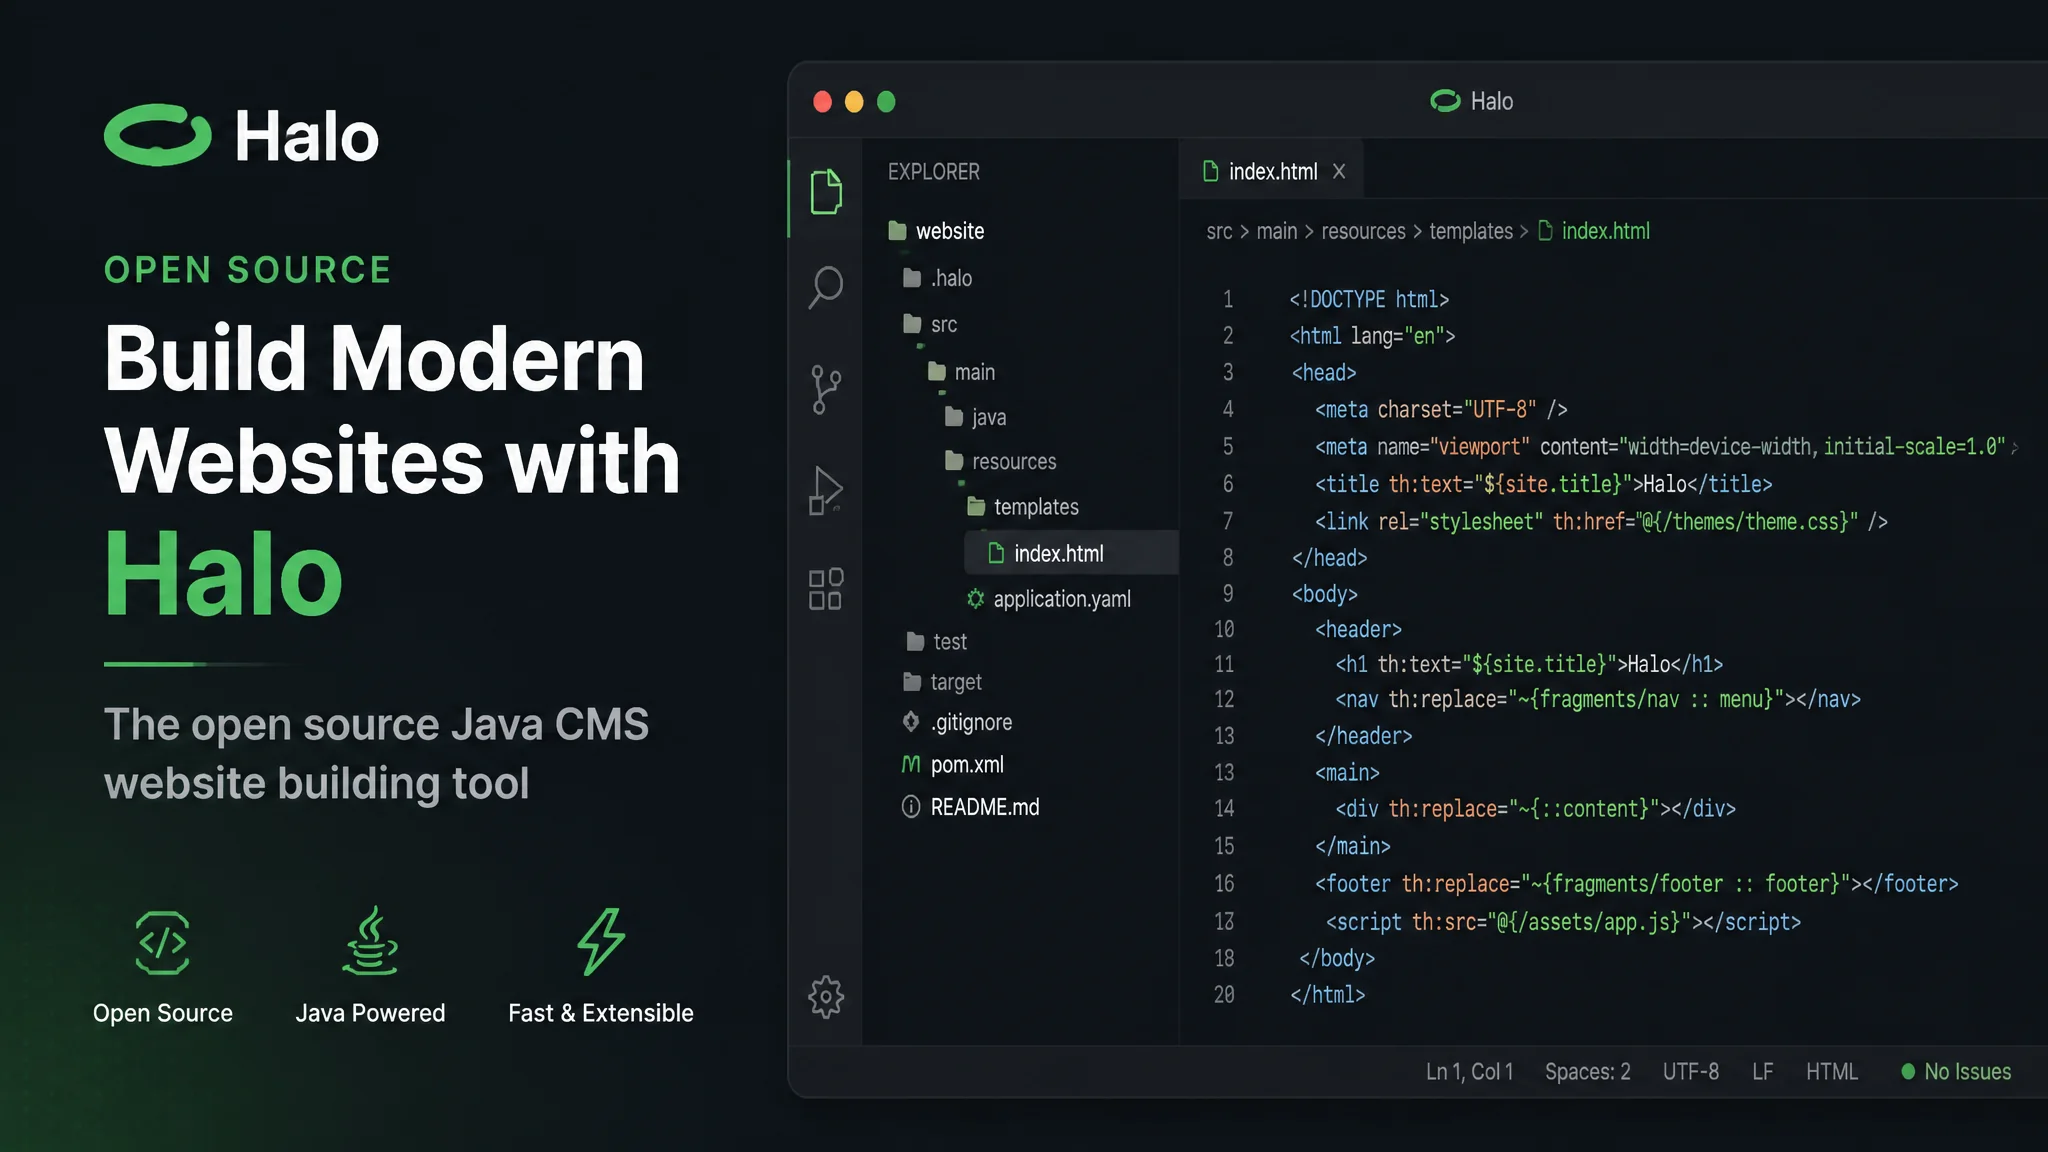This screenshot has width=2048, height=1152.
Task: Collapse the src folder
Action: point(930,324)
